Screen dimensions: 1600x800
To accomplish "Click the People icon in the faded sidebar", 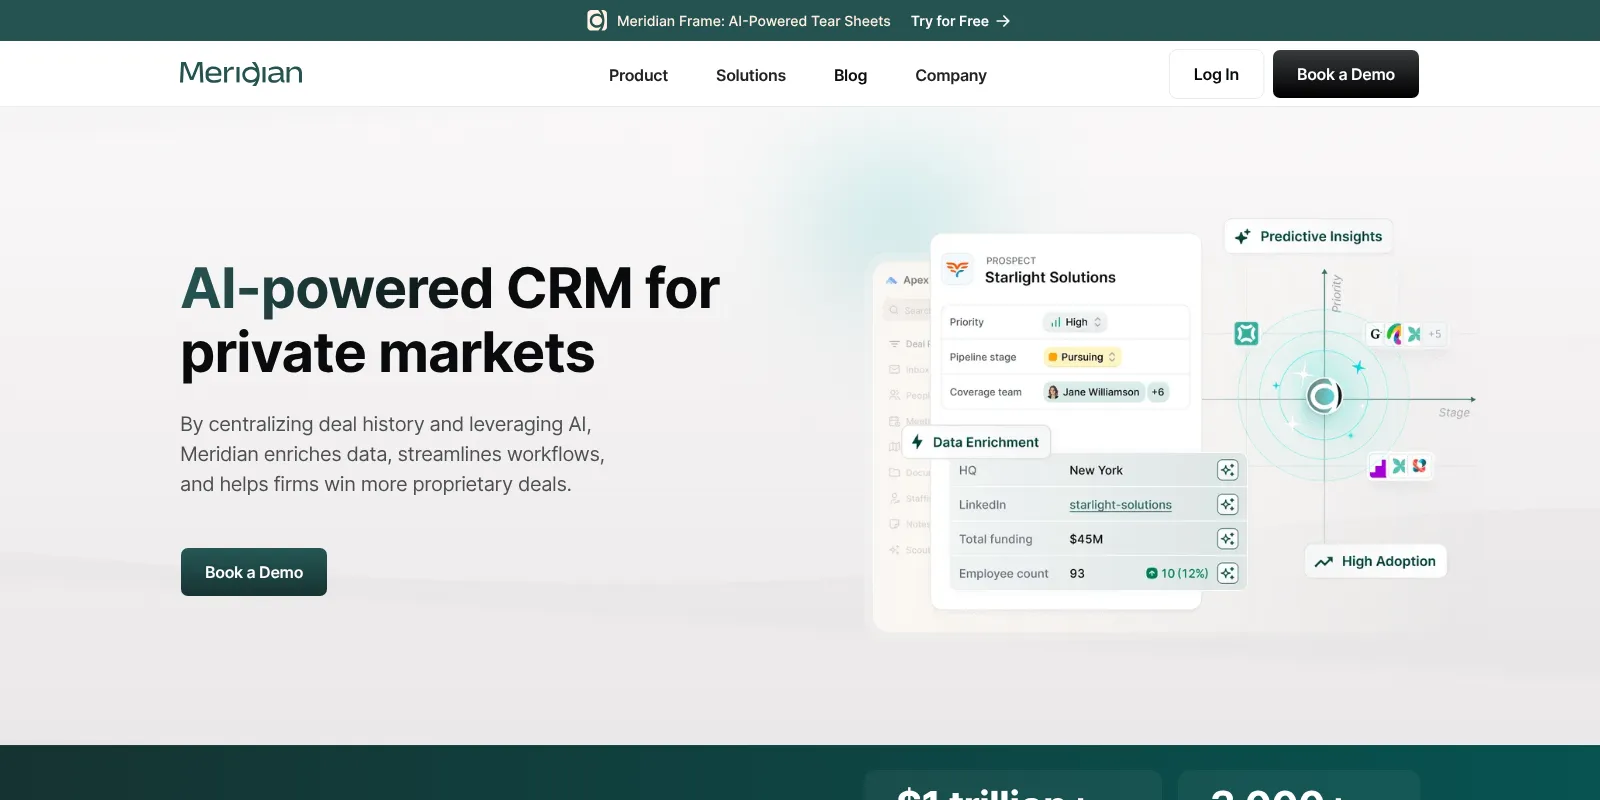I will 895,396.
